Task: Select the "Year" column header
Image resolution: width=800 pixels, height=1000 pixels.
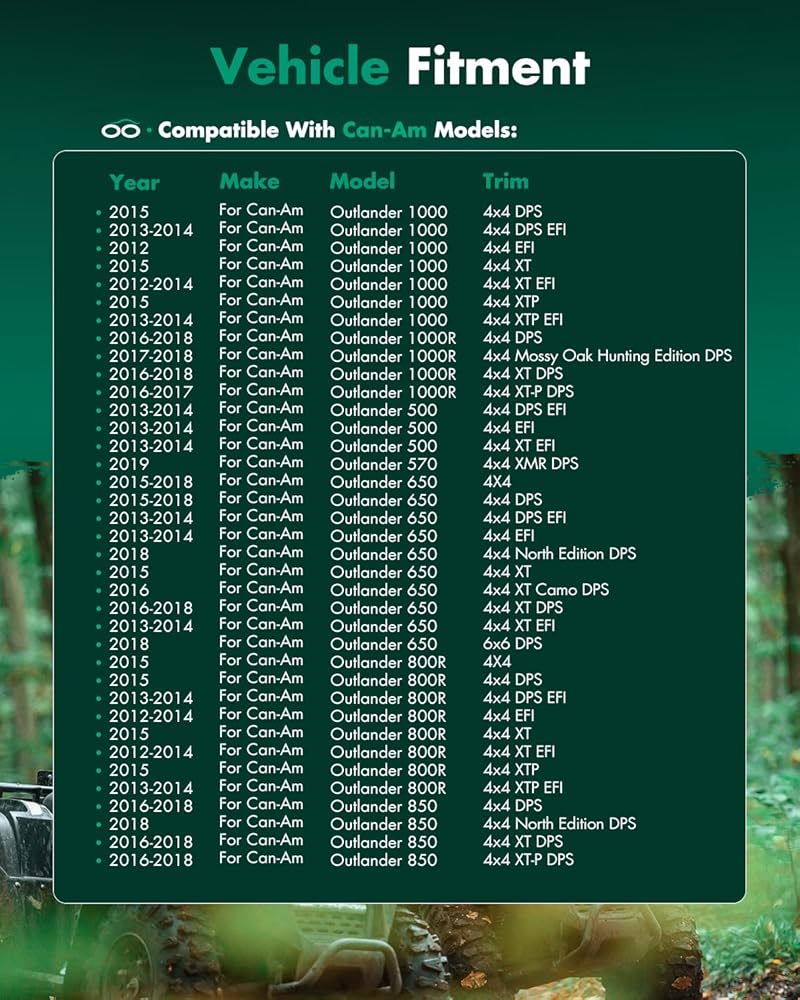Action: pyautogui.click(x=134, y=182)
